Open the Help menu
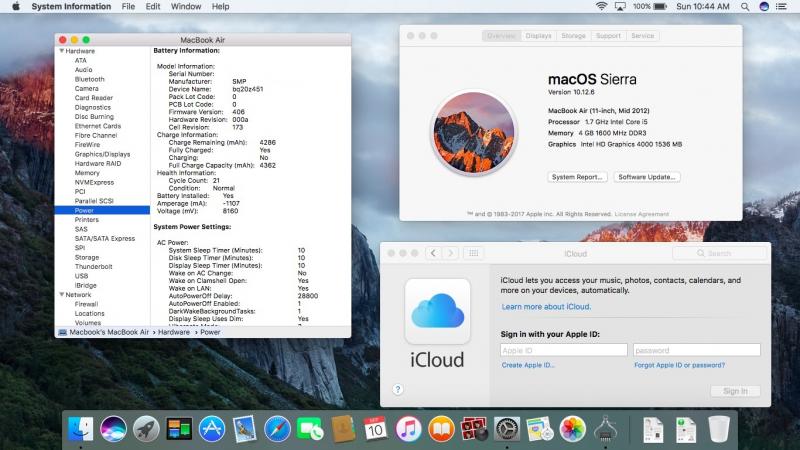Viewport: 800px width, 450px height. coord(220,7)
